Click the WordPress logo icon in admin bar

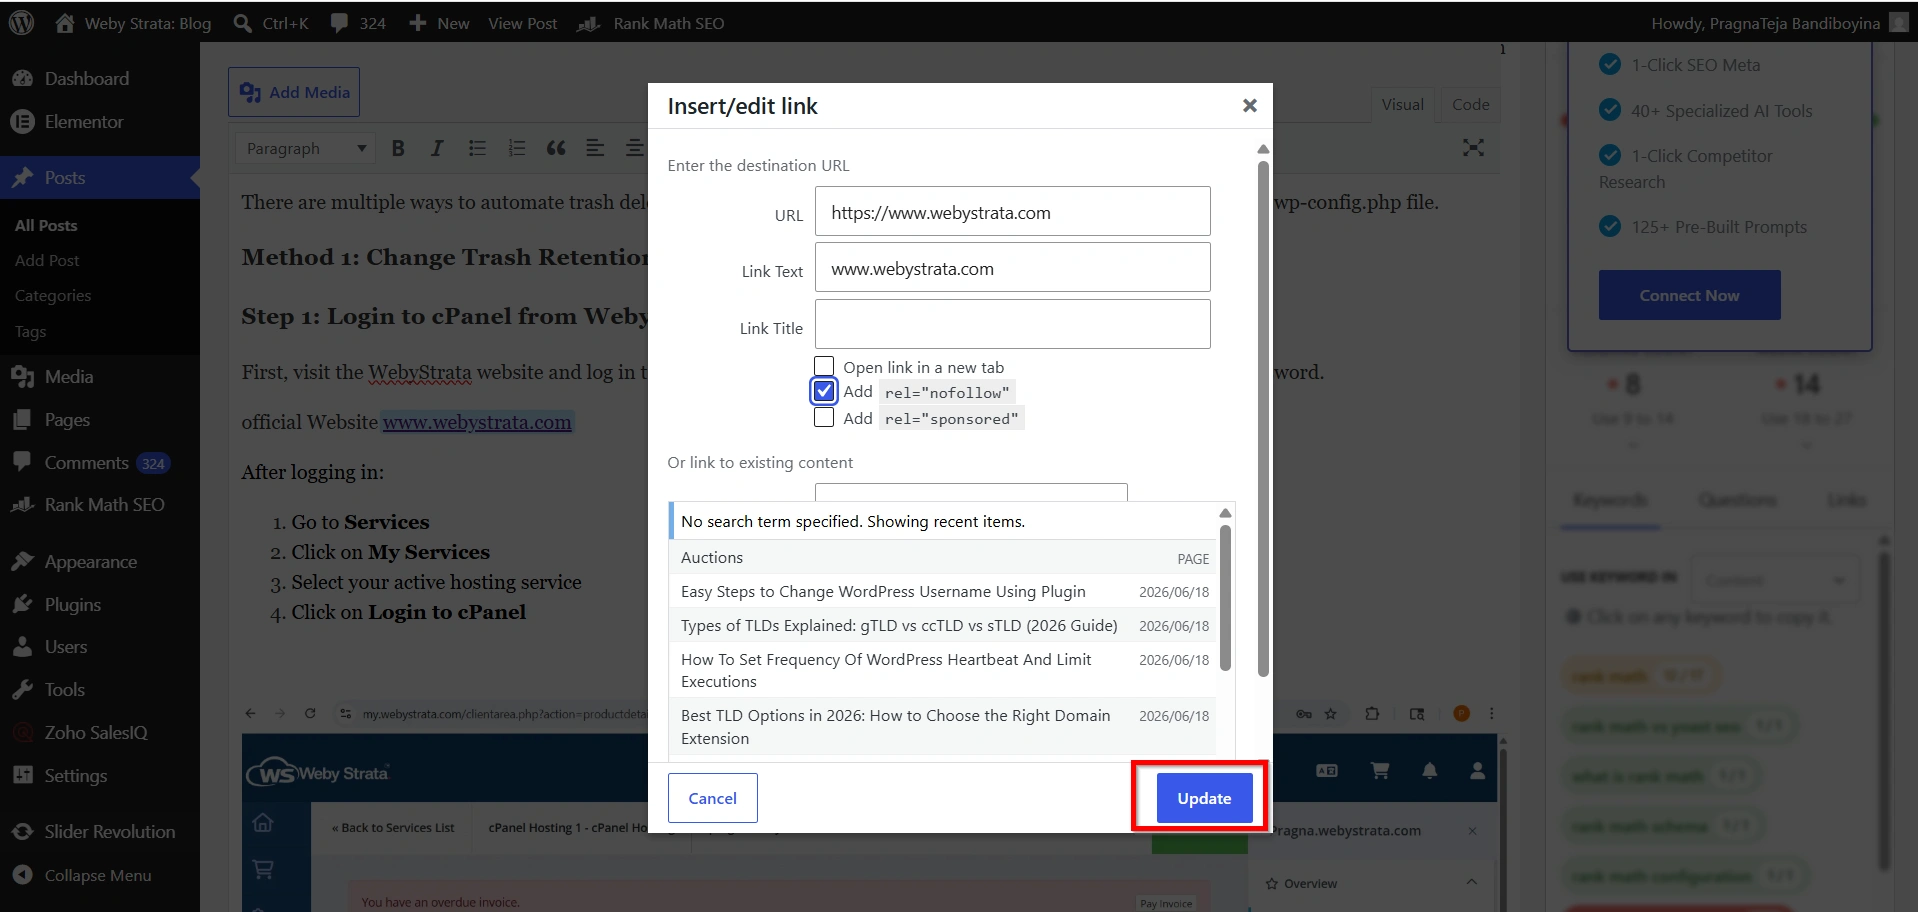click(22, 23)
